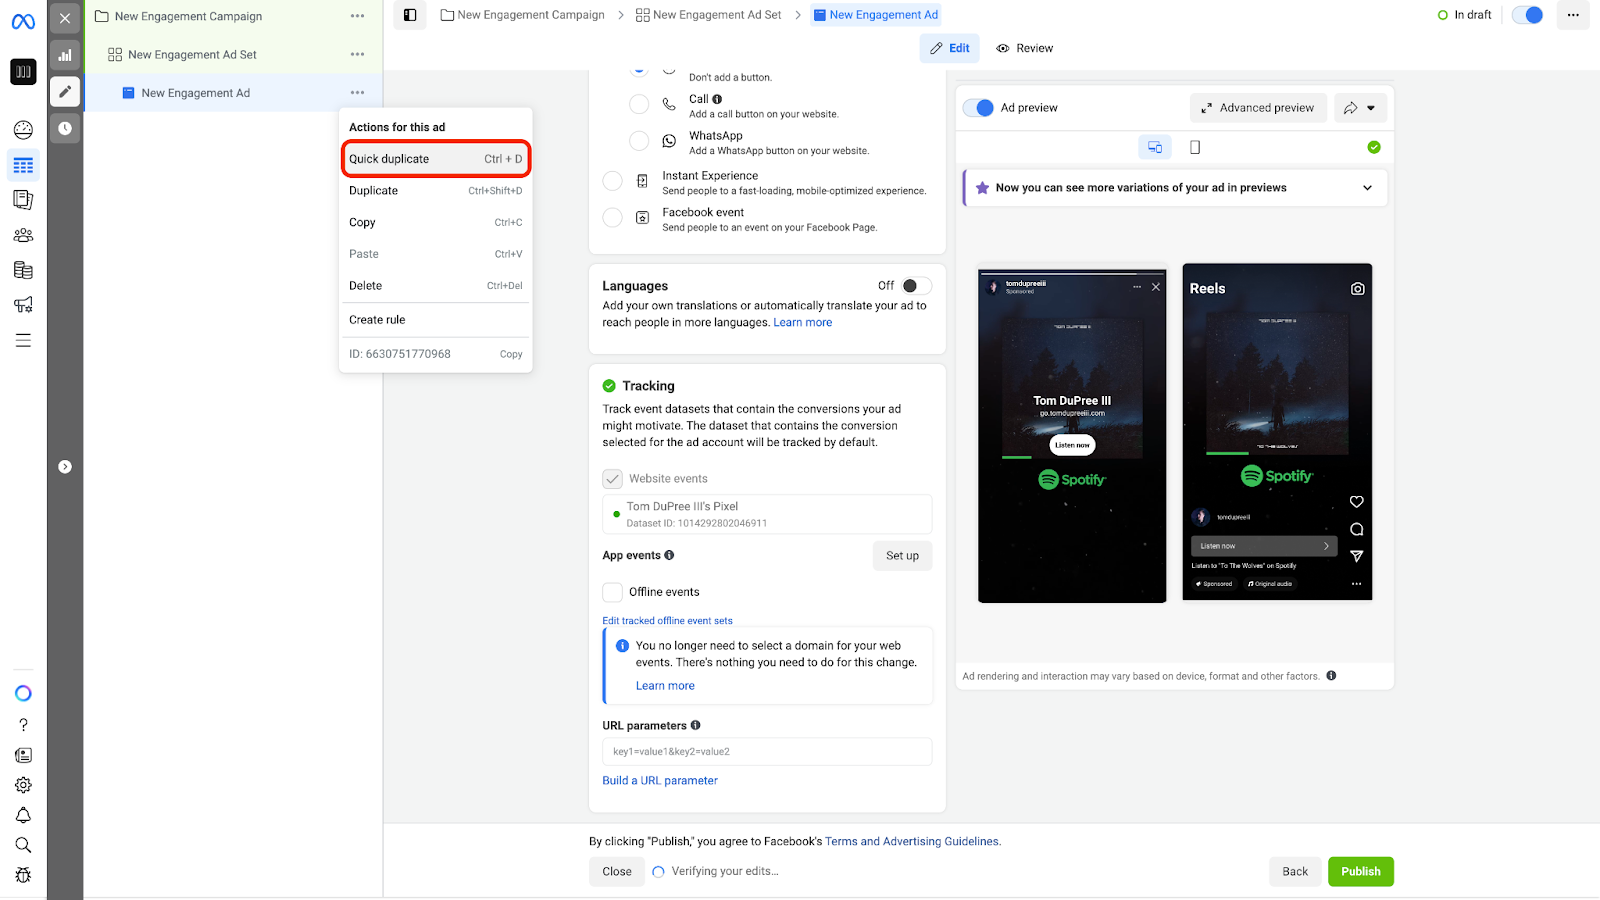
Task: Open the ads reporting icon
Action: [x=23, y=200]
